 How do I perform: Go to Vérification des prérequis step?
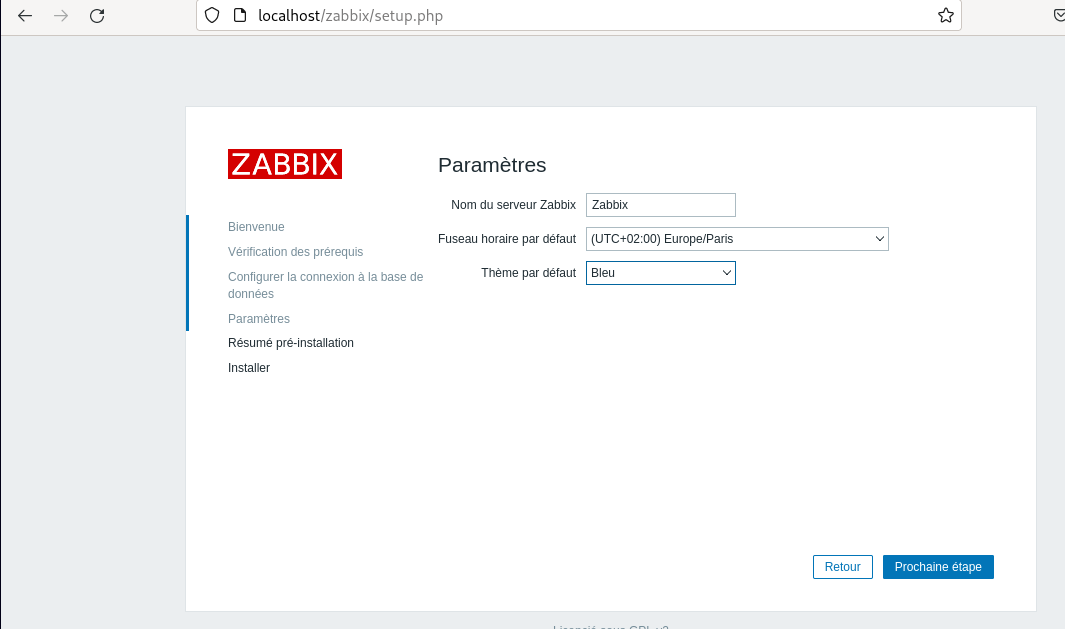(x=295, y=252)
